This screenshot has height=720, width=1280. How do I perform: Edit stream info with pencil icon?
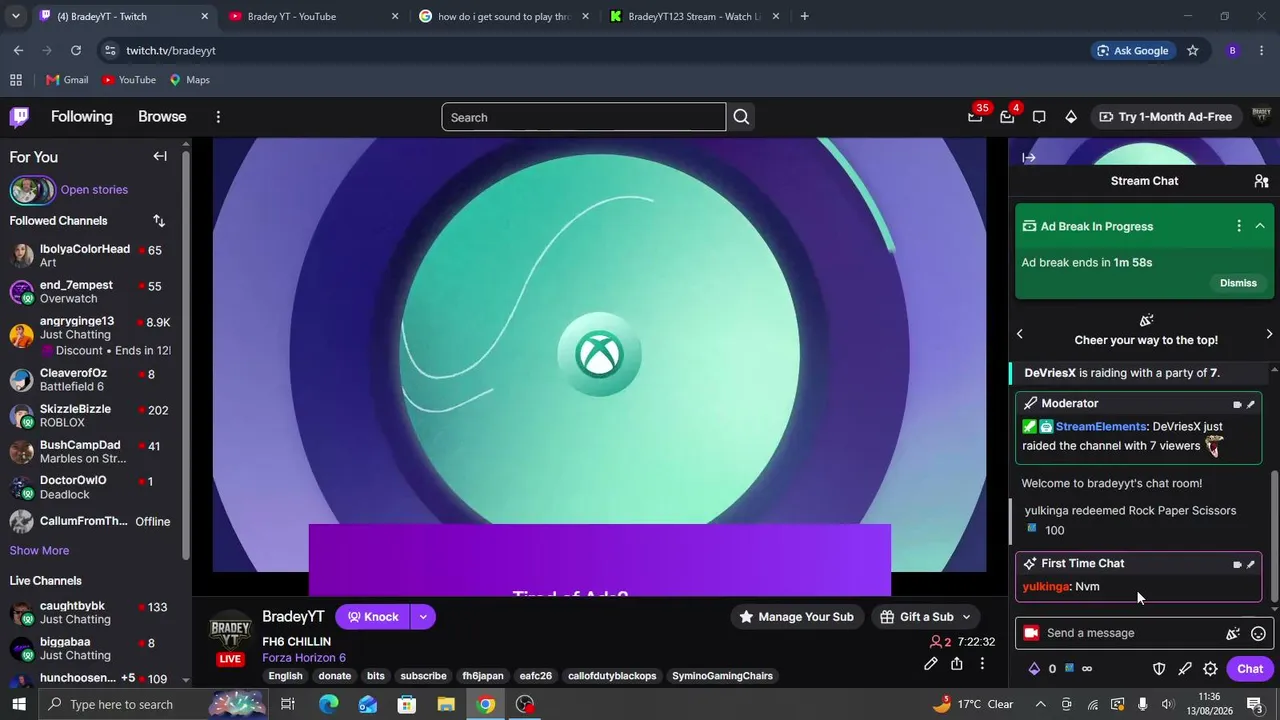[x=931, y=664]
